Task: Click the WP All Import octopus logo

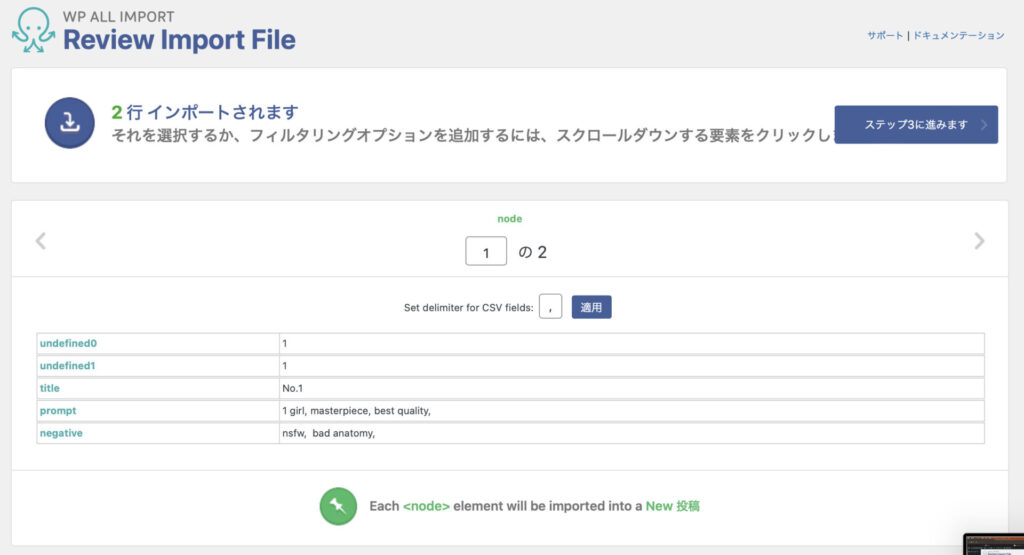Action: (x=33, y=30)
